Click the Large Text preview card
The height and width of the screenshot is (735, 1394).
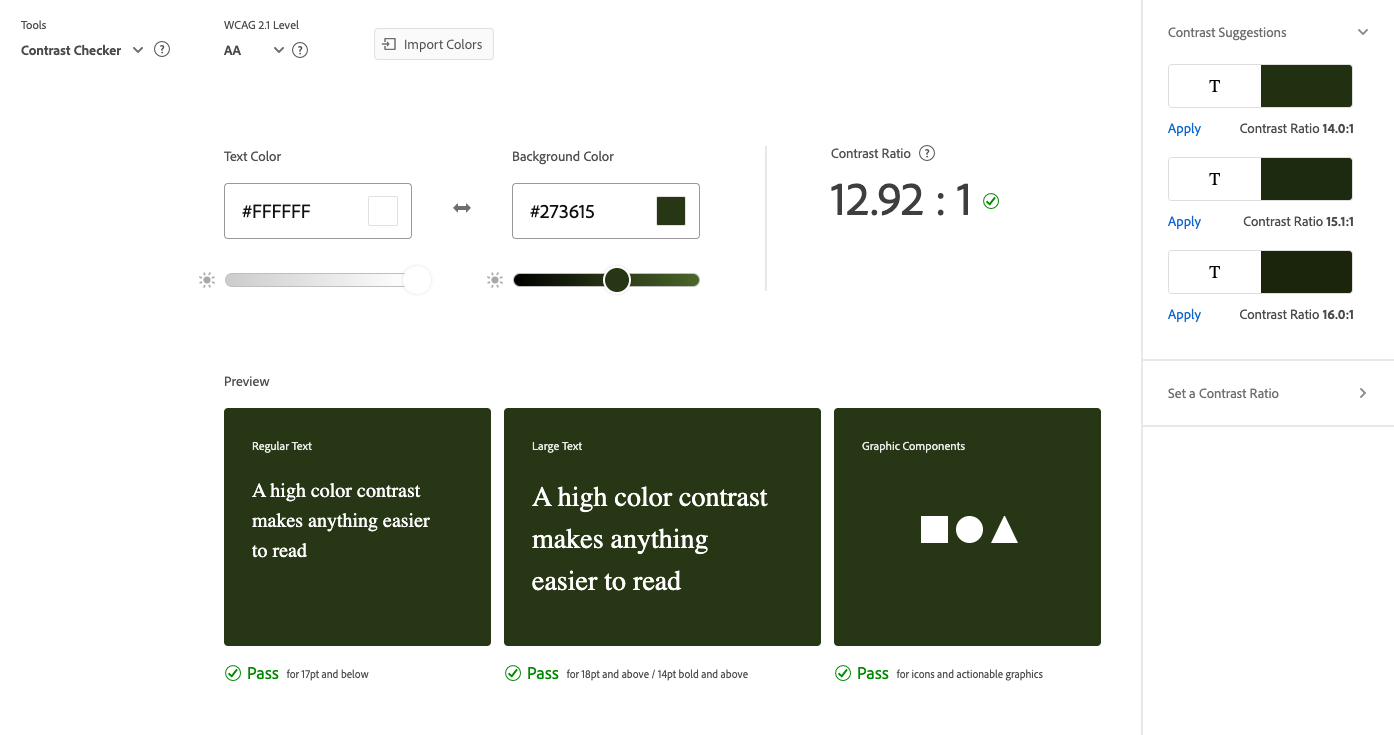(x=662, y=527)
